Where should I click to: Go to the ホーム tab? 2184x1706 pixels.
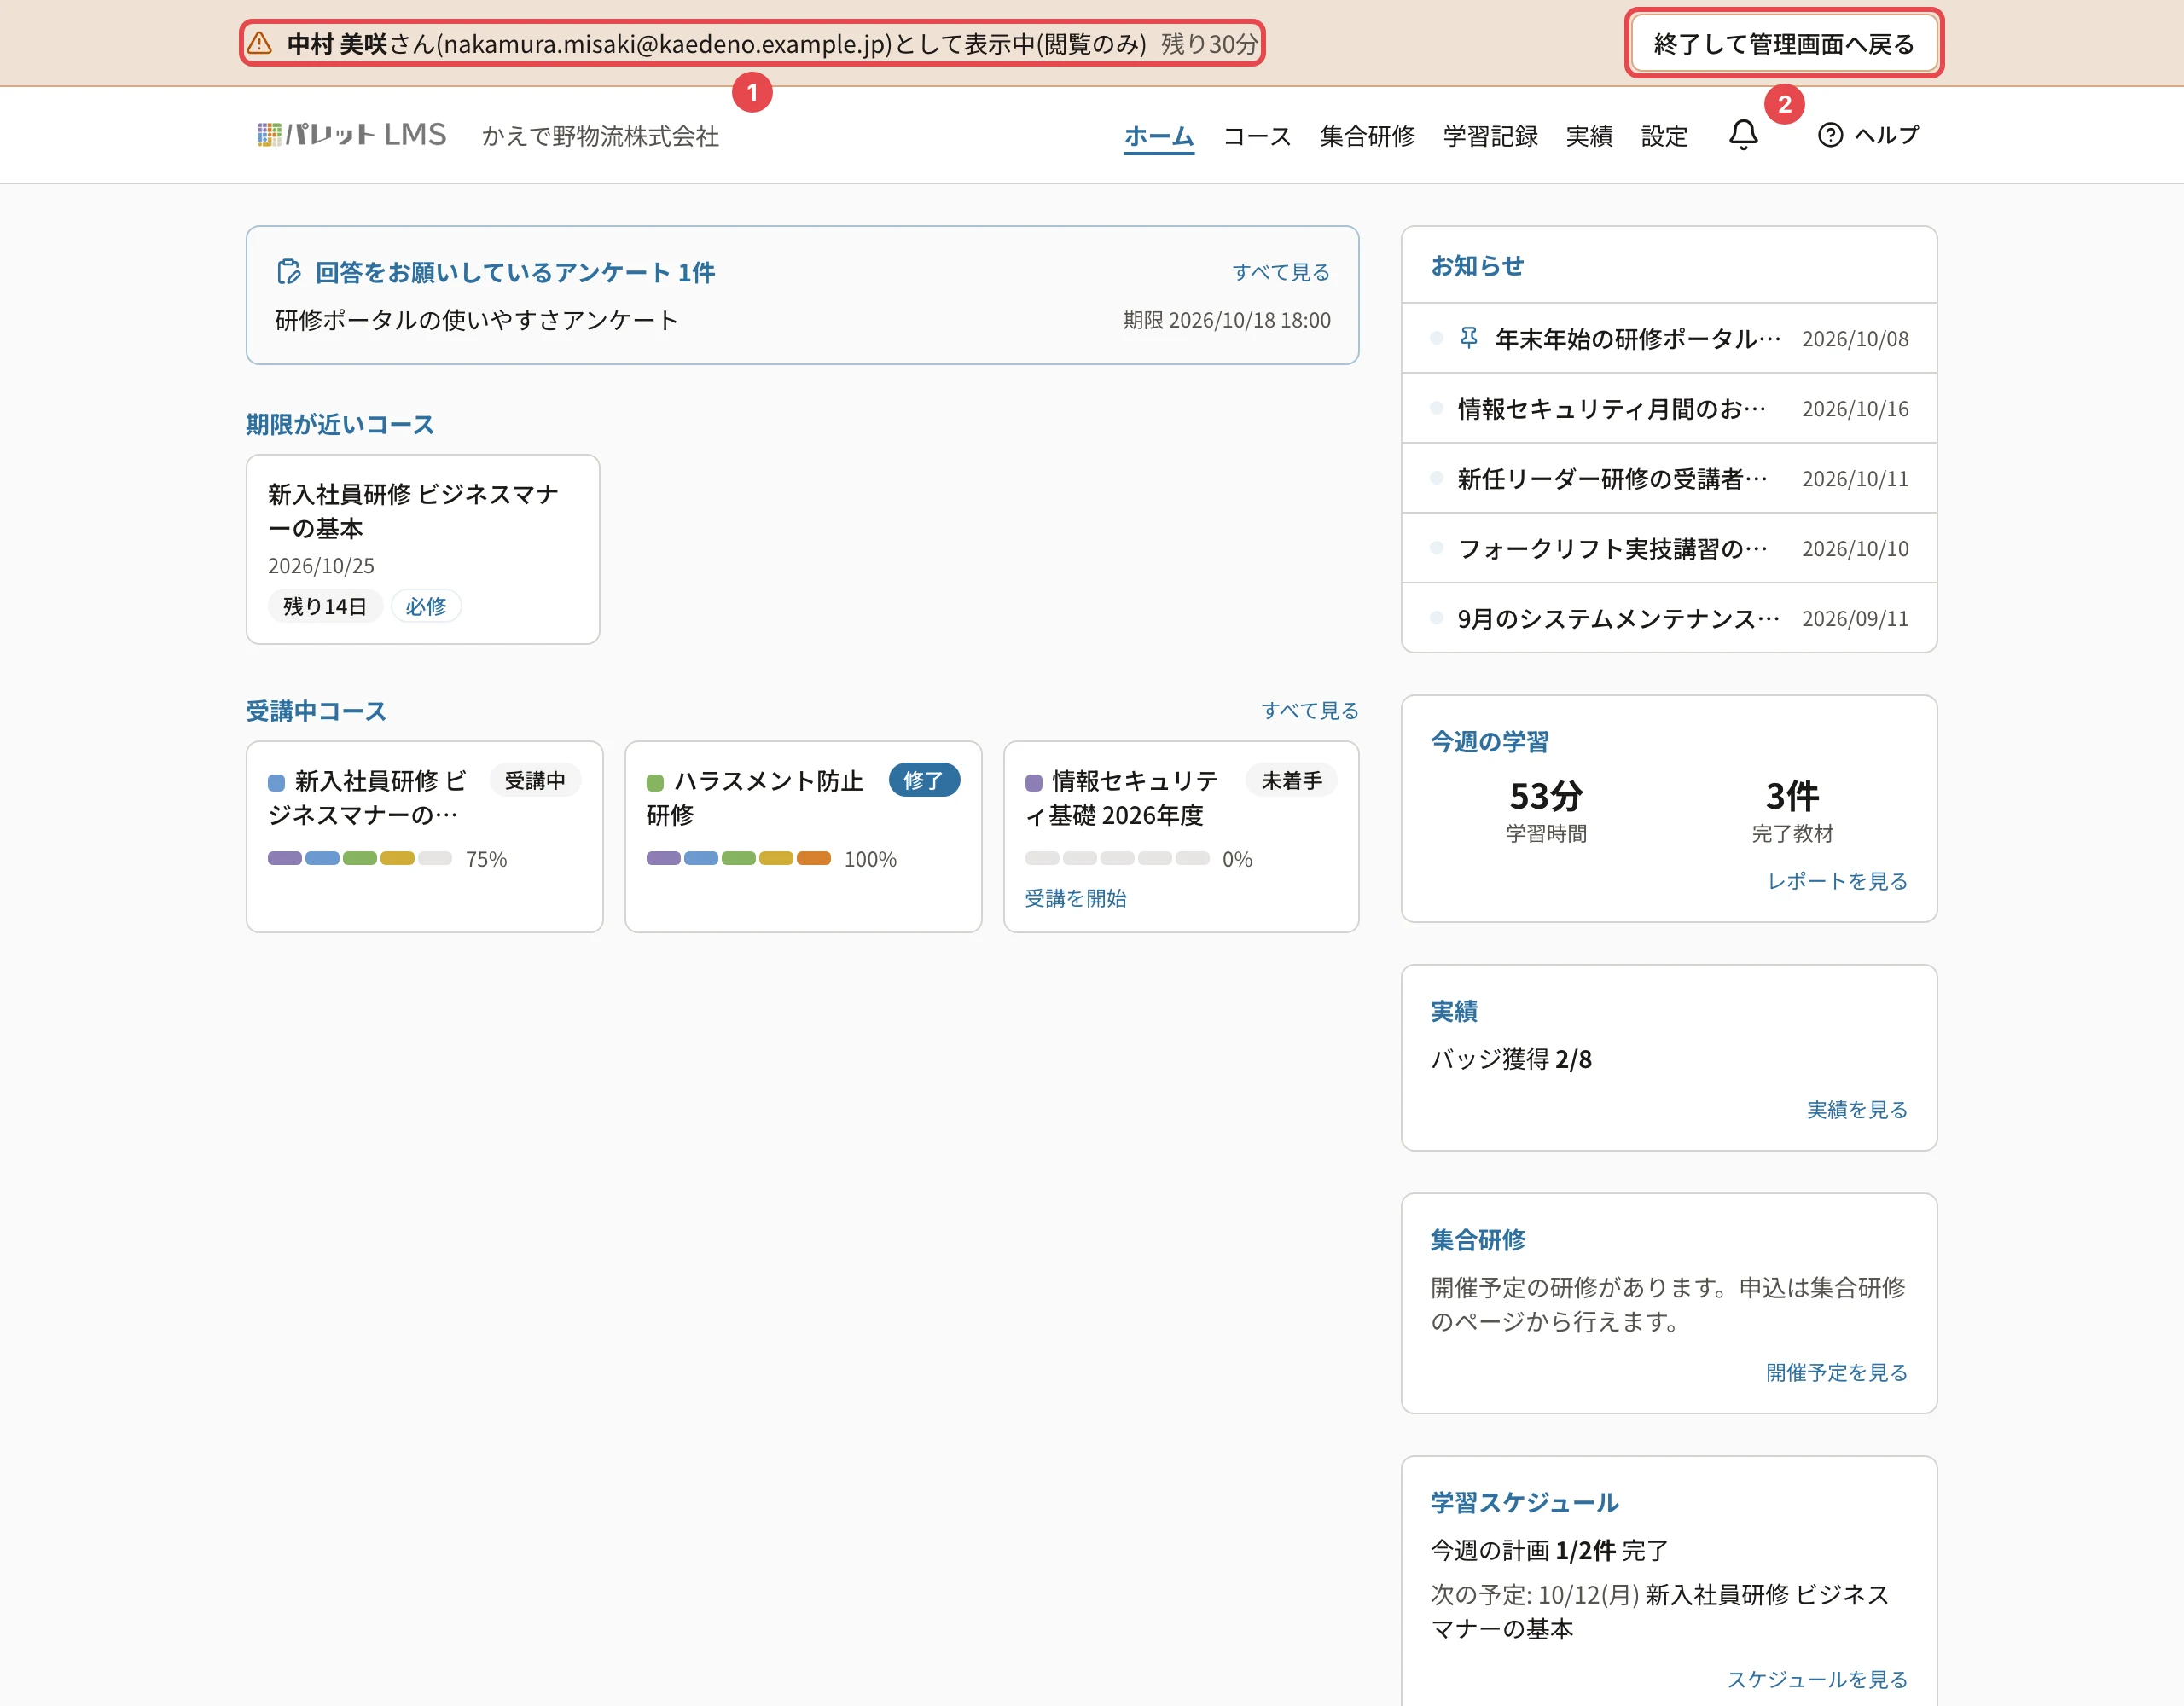(1158, 135)
